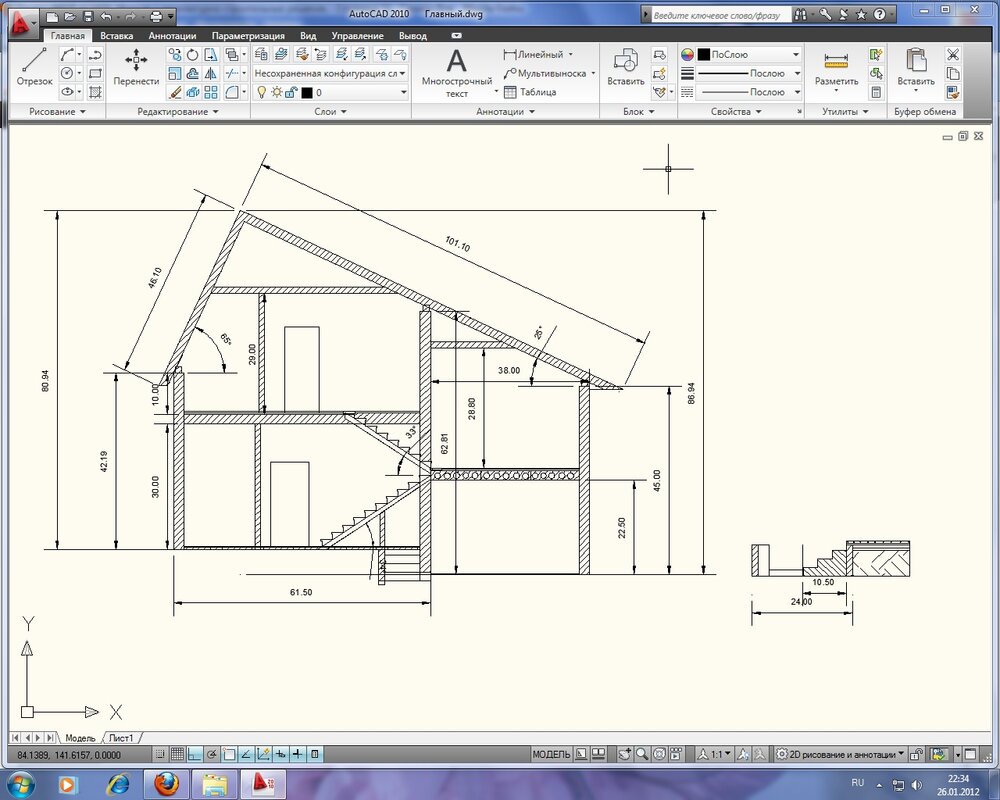1000x800 pixels.
Task: Switch to the Вставка ribbon tab
Action: 116,36
